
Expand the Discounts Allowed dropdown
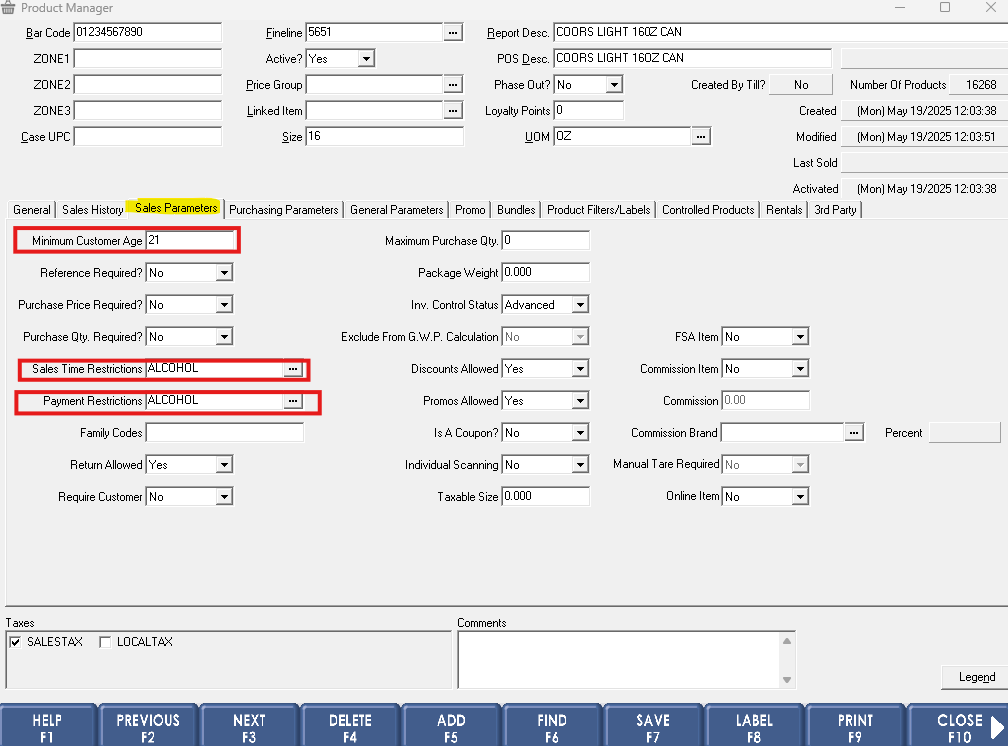pos(580,369)
